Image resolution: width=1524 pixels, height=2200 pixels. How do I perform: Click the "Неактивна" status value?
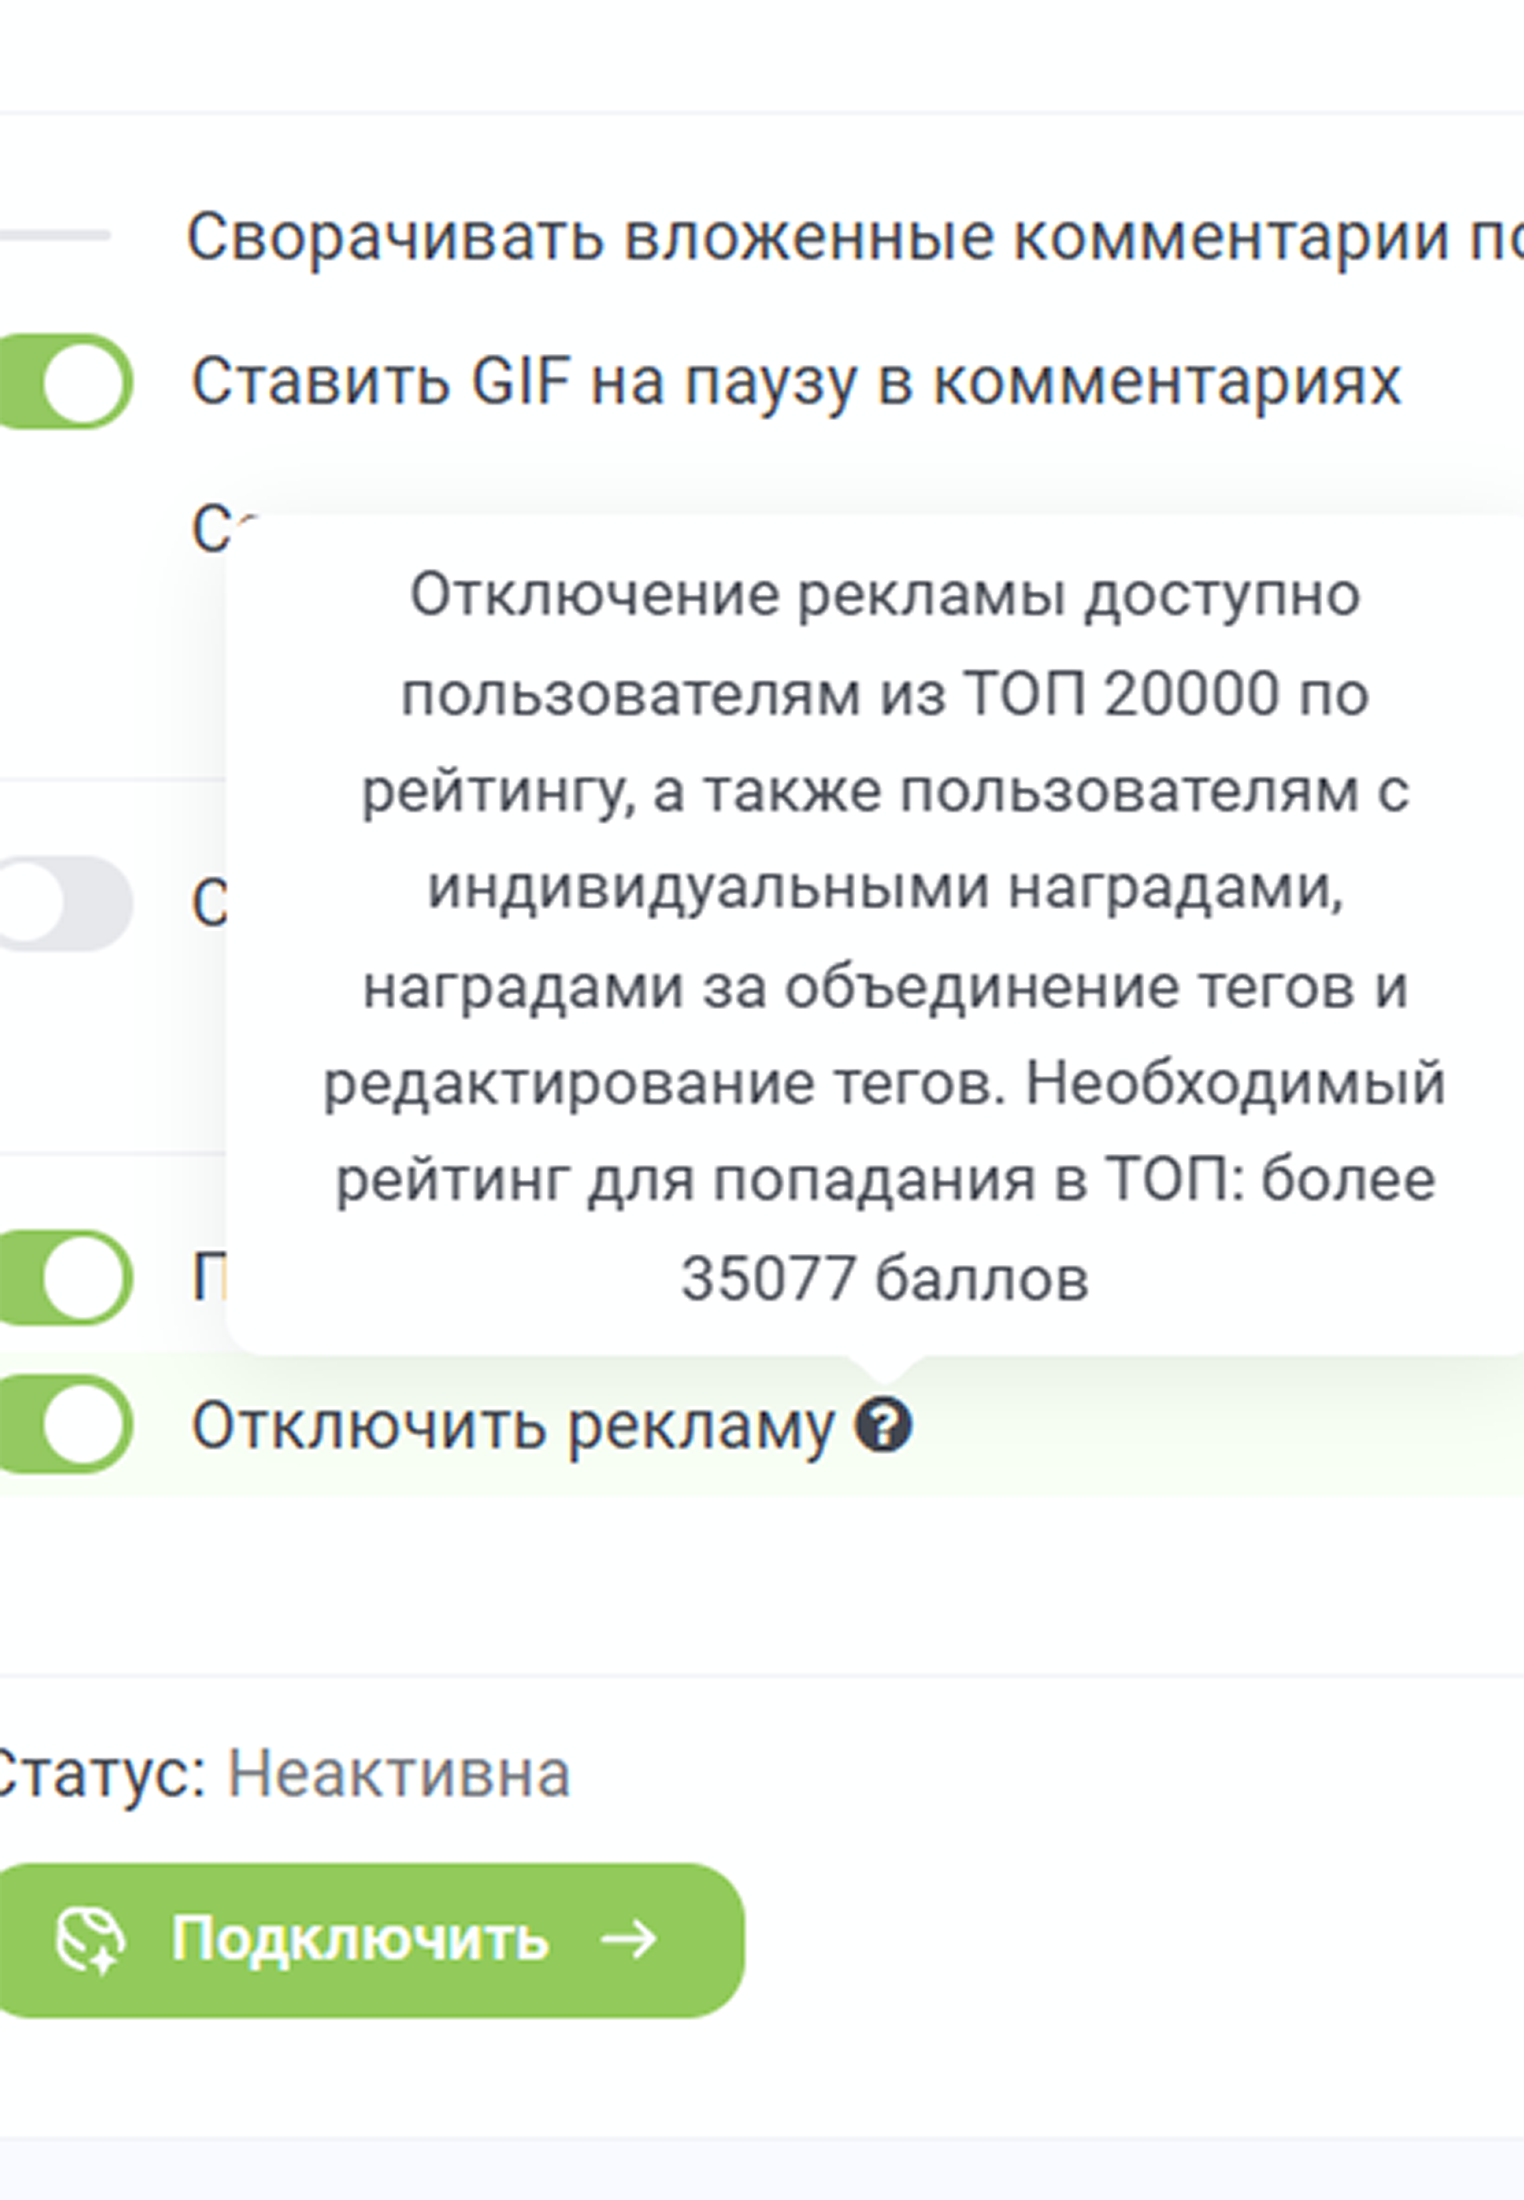pos(399,1775)
